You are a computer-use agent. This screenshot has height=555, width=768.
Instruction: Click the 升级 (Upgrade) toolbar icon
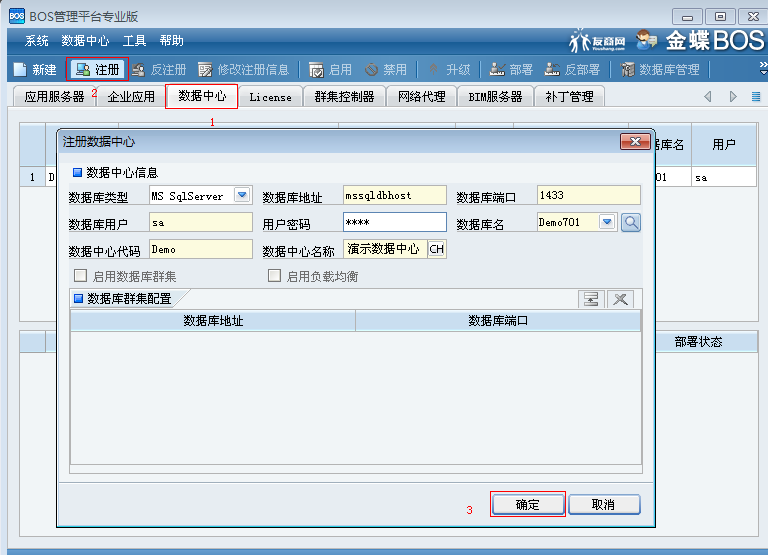[x=433, y=70]
